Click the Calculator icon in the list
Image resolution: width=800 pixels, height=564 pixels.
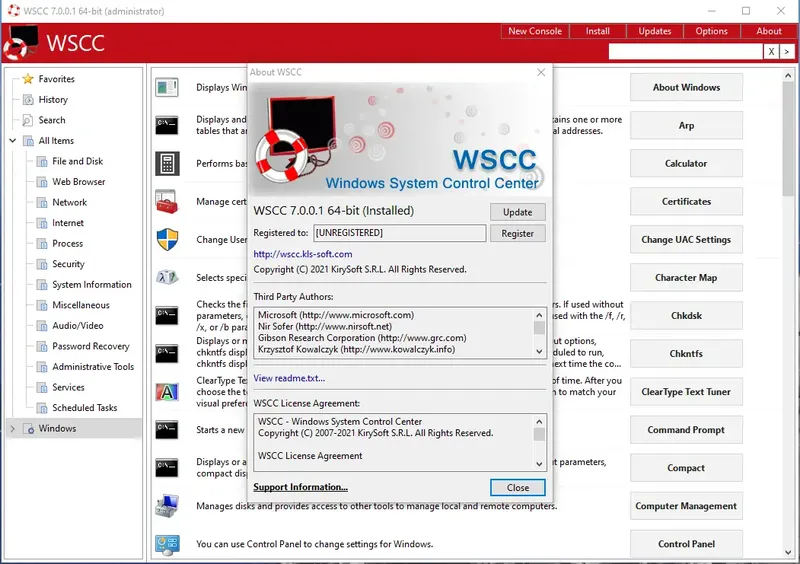(x=167, y=163)
